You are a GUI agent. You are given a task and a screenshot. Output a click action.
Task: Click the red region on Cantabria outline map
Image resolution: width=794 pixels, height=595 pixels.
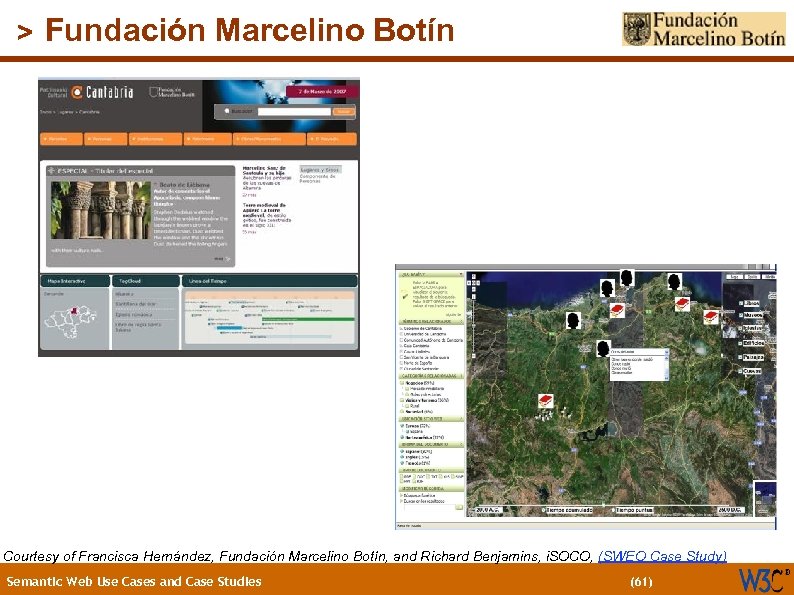tap(74, 310)
